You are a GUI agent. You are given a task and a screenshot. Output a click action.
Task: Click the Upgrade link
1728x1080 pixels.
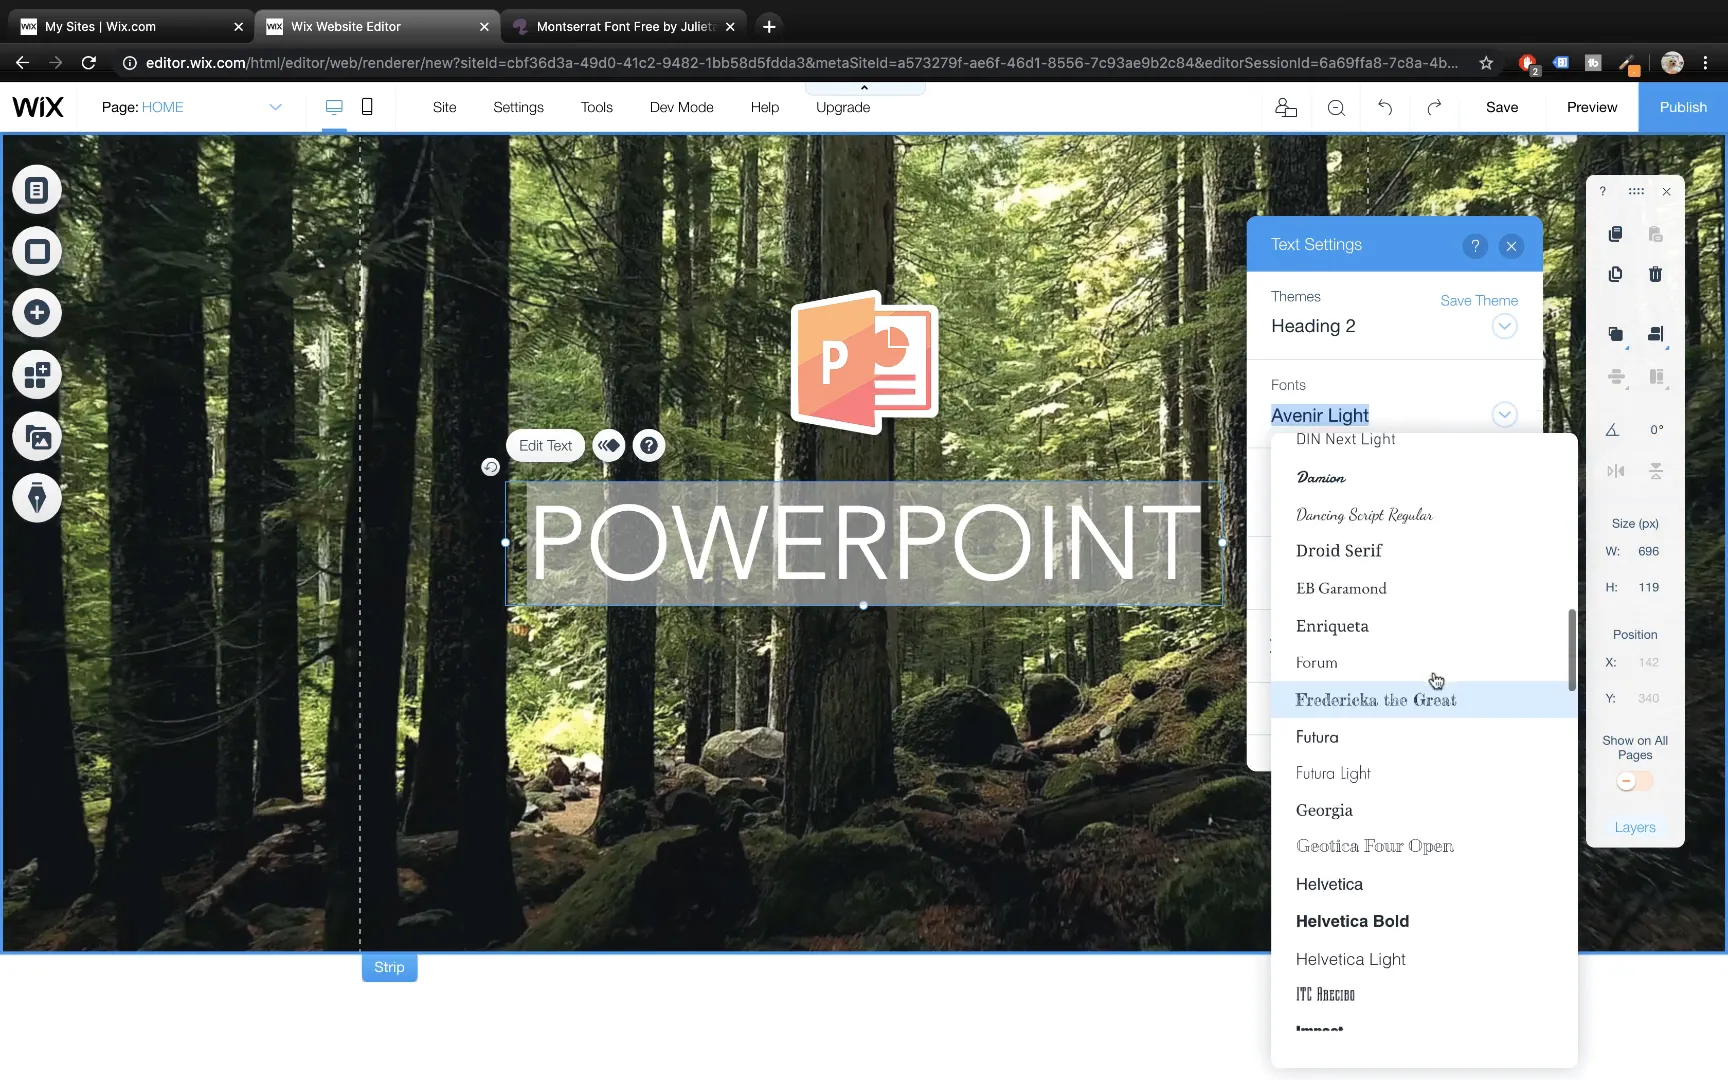843,107
